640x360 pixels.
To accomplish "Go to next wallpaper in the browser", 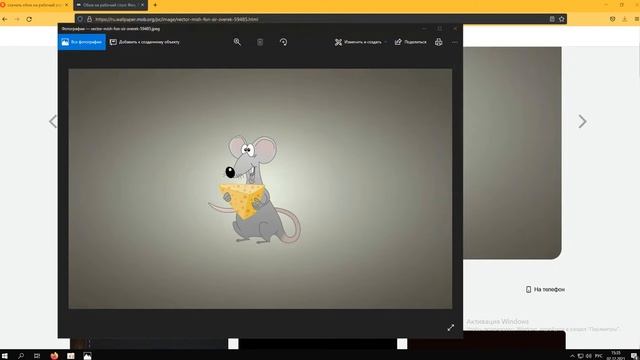I will [x=582, y=121].
